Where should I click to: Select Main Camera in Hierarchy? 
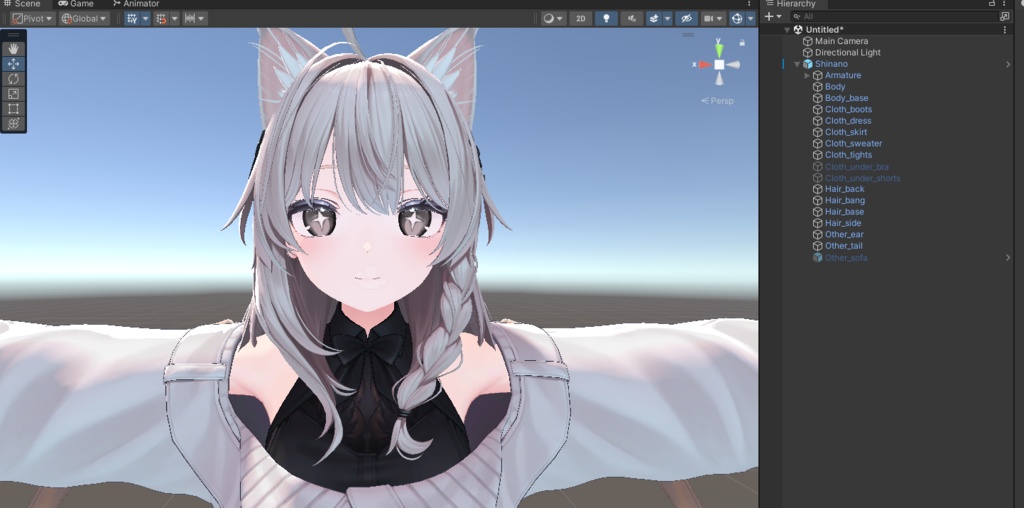click(841, 41)
